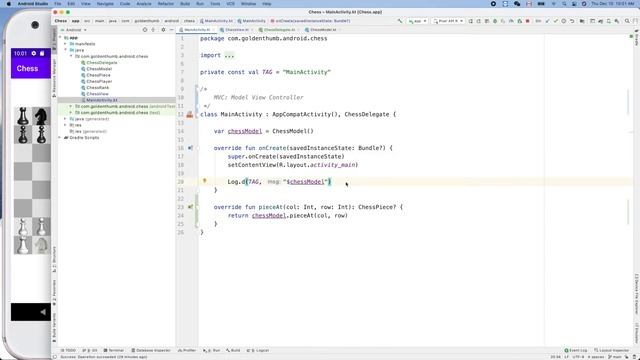Screen dimensions: 640x360
Task: Click the Search Everywhere magnifier icon
Action: 627,21
